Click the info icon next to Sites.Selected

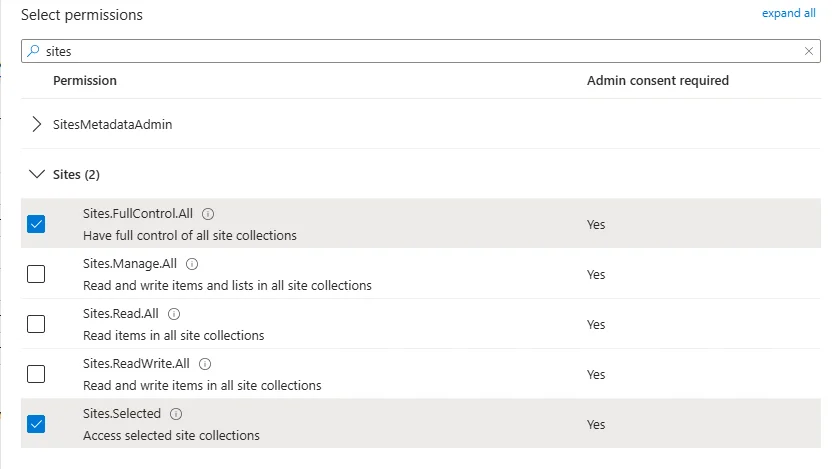(x=176, y=414)
